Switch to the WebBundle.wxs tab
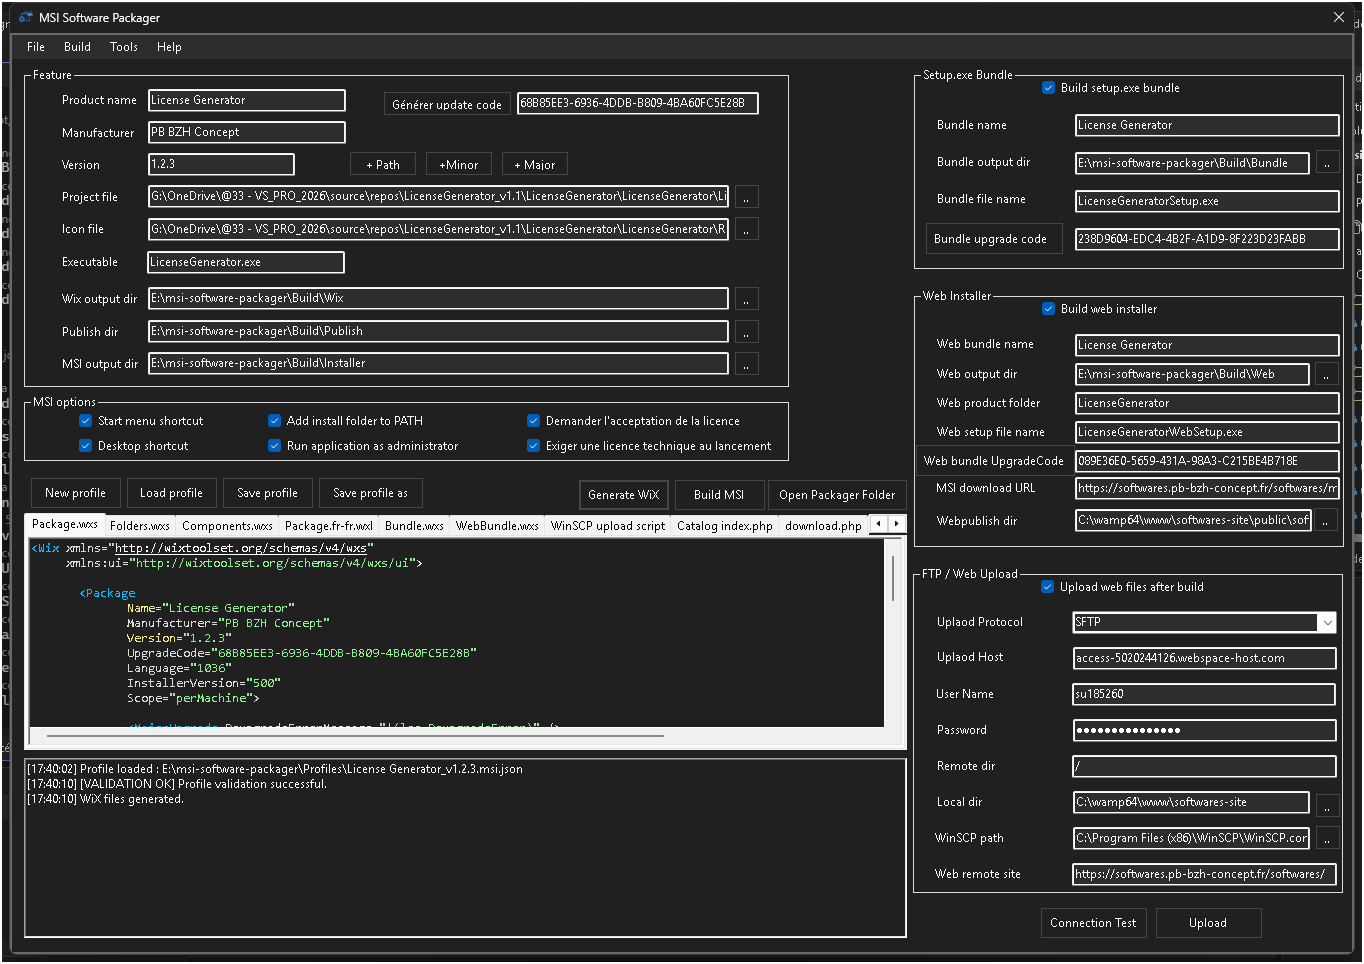The height and width of the screenshot is (964, 1364). [x=497, y=526]
